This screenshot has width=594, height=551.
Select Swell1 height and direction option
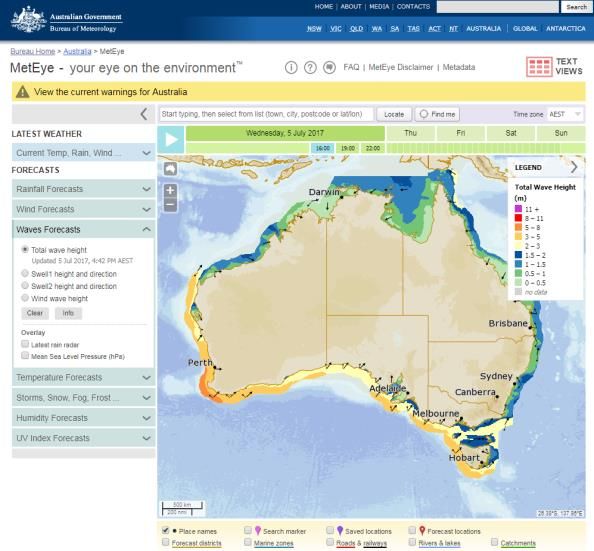pos(25,273)
